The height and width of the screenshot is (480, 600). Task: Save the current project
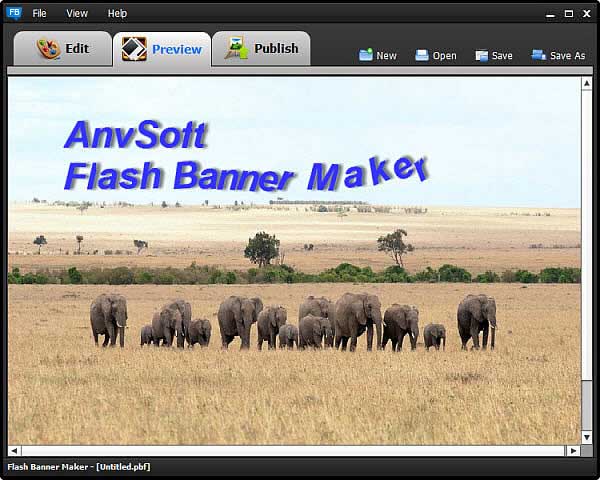coord(494,56)
